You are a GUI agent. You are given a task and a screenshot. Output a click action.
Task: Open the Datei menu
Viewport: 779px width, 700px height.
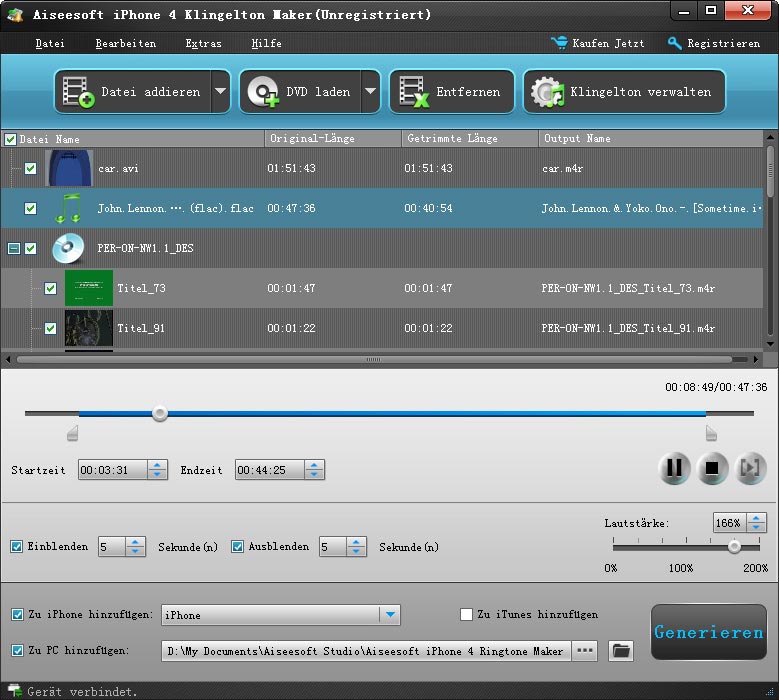[50, 43]
